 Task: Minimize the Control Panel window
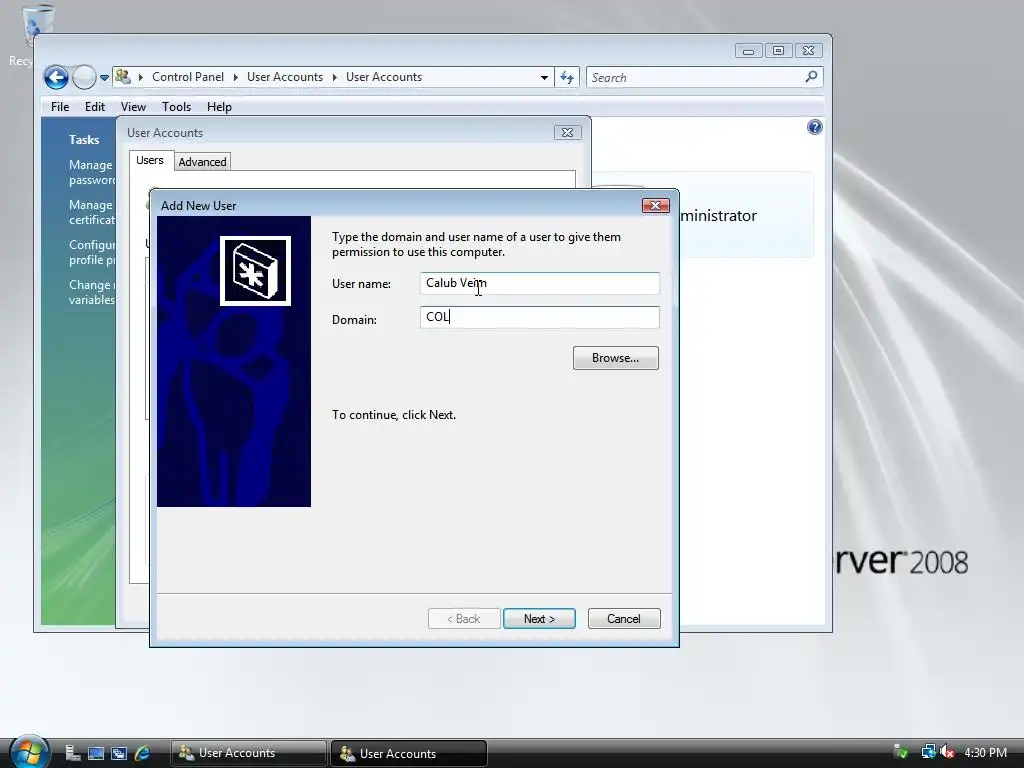click(748, 51)
